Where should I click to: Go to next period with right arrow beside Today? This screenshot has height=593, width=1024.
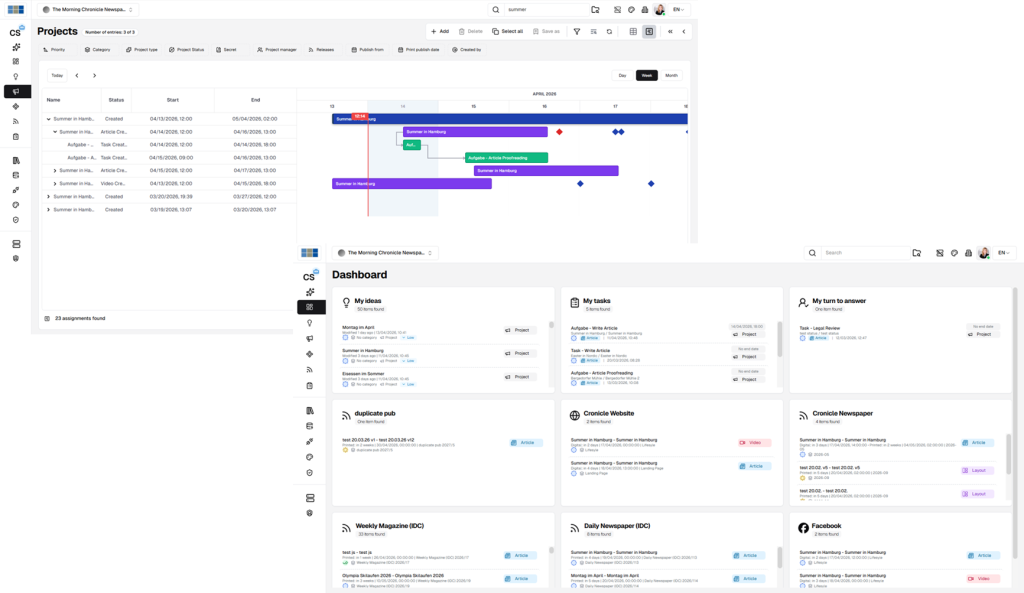[x=95, y=75]
